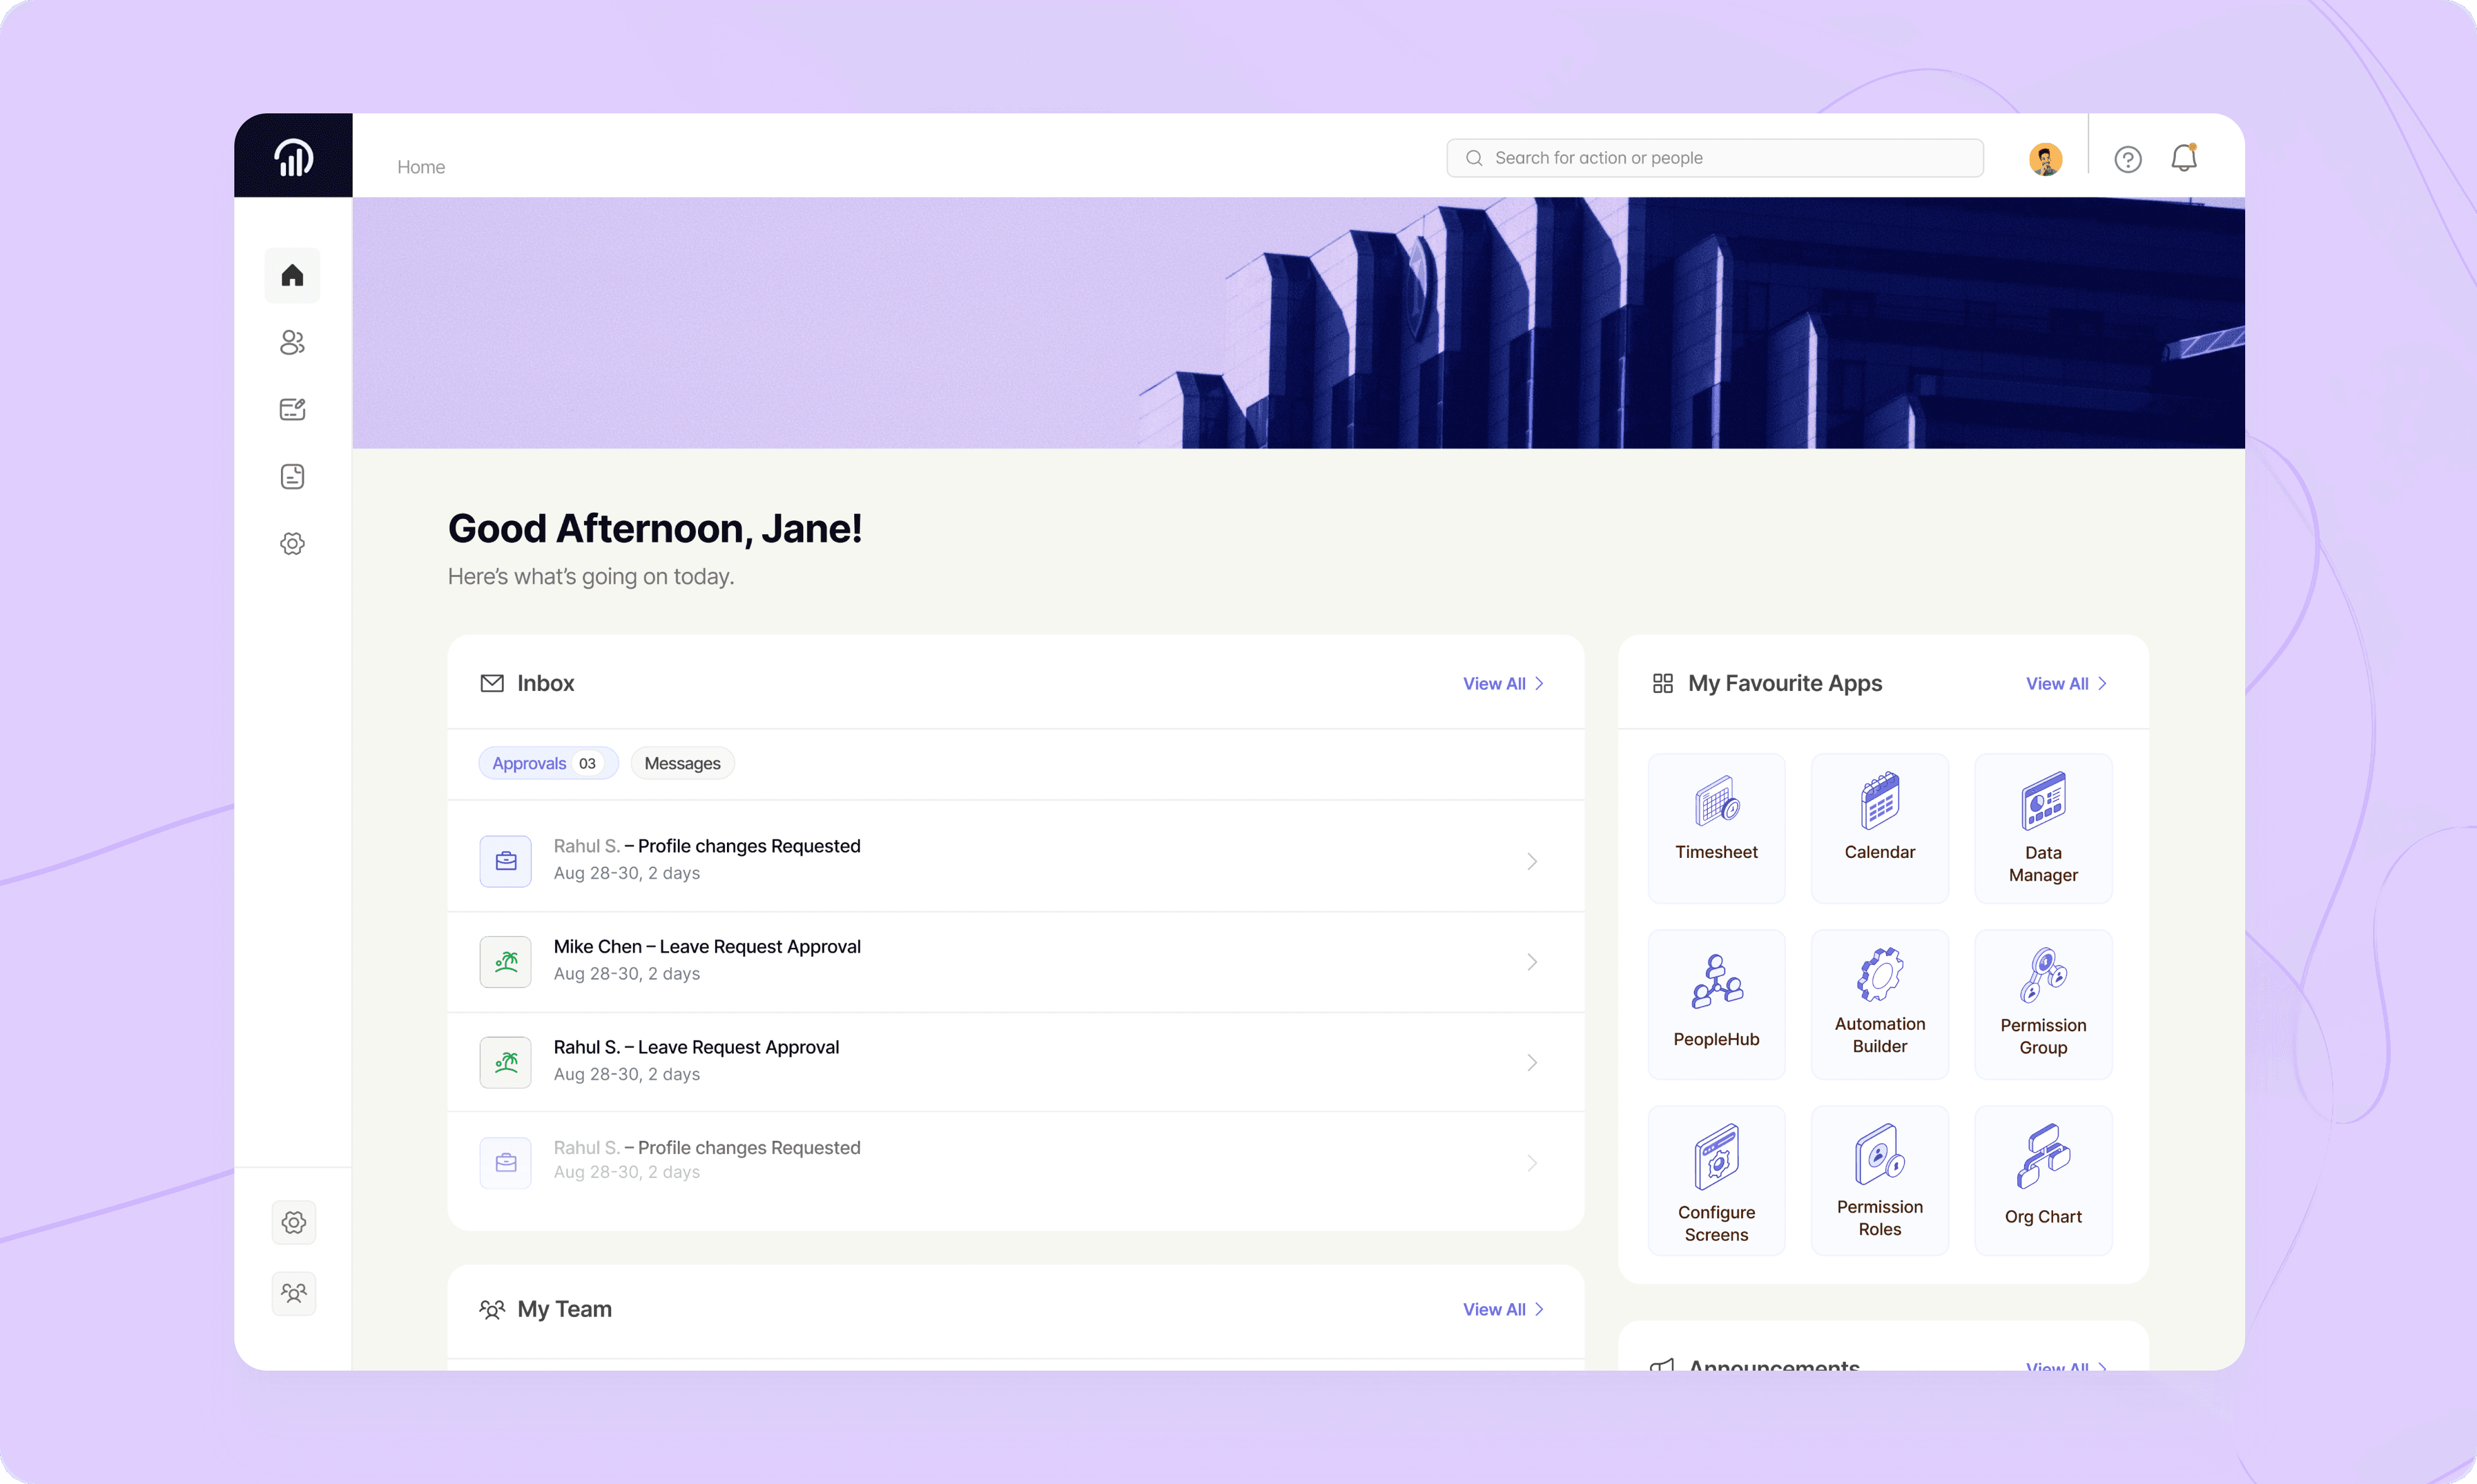Click the search for action or people field
2477x1484 pixels.
coord(1714,158)
